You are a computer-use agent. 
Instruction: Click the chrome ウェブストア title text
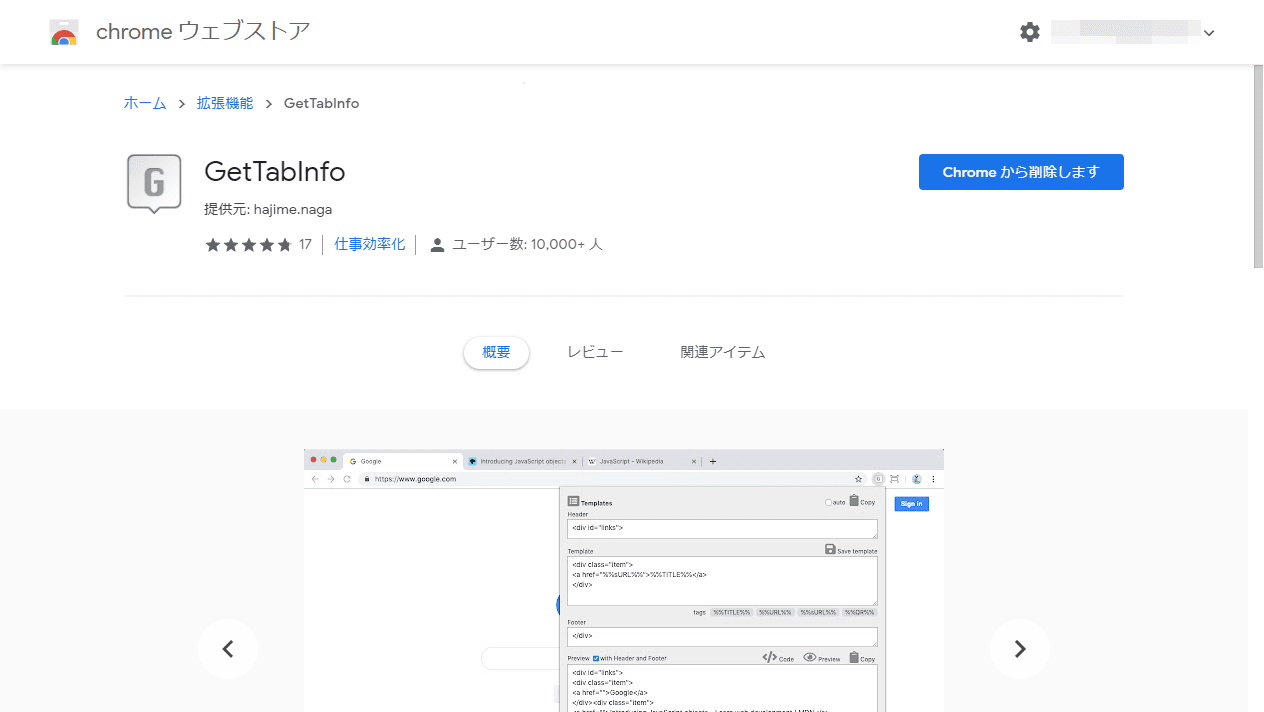tap(203, 32)
